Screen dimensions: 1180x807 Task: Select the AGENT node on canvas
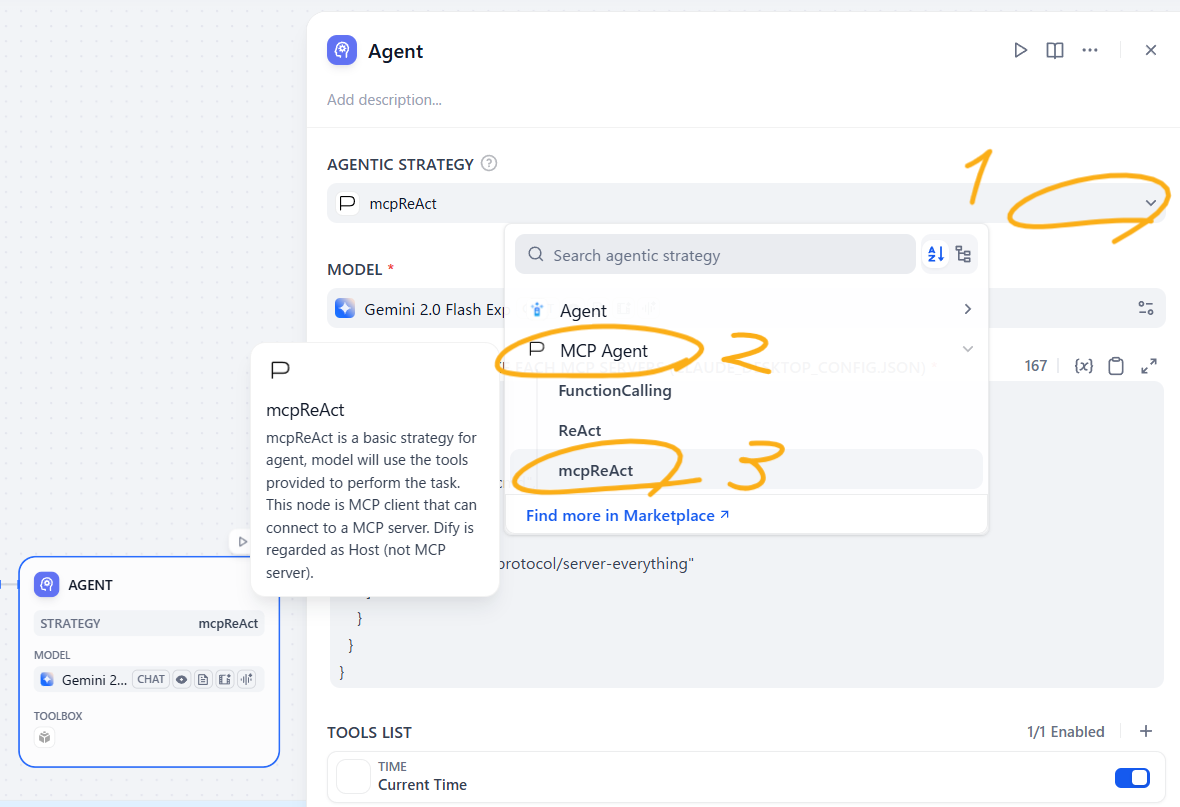coord(149,662)
